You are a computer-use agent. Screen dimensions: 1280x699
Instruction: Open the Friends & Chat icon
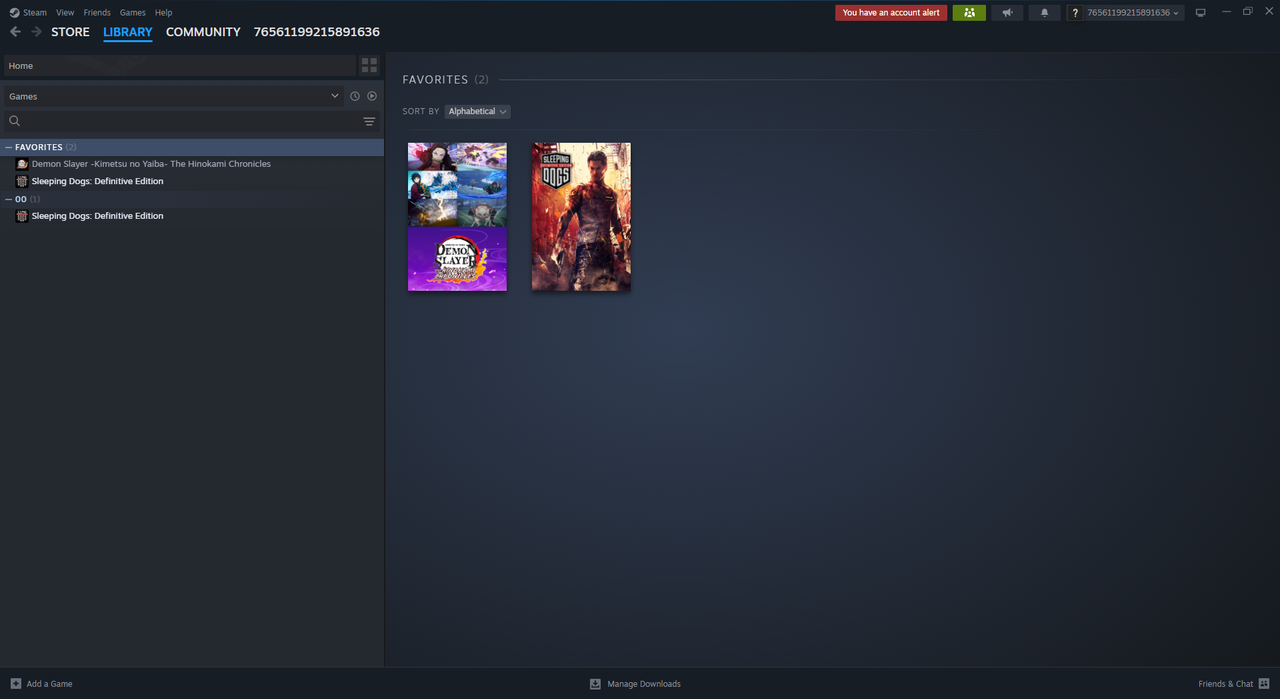1264,684
